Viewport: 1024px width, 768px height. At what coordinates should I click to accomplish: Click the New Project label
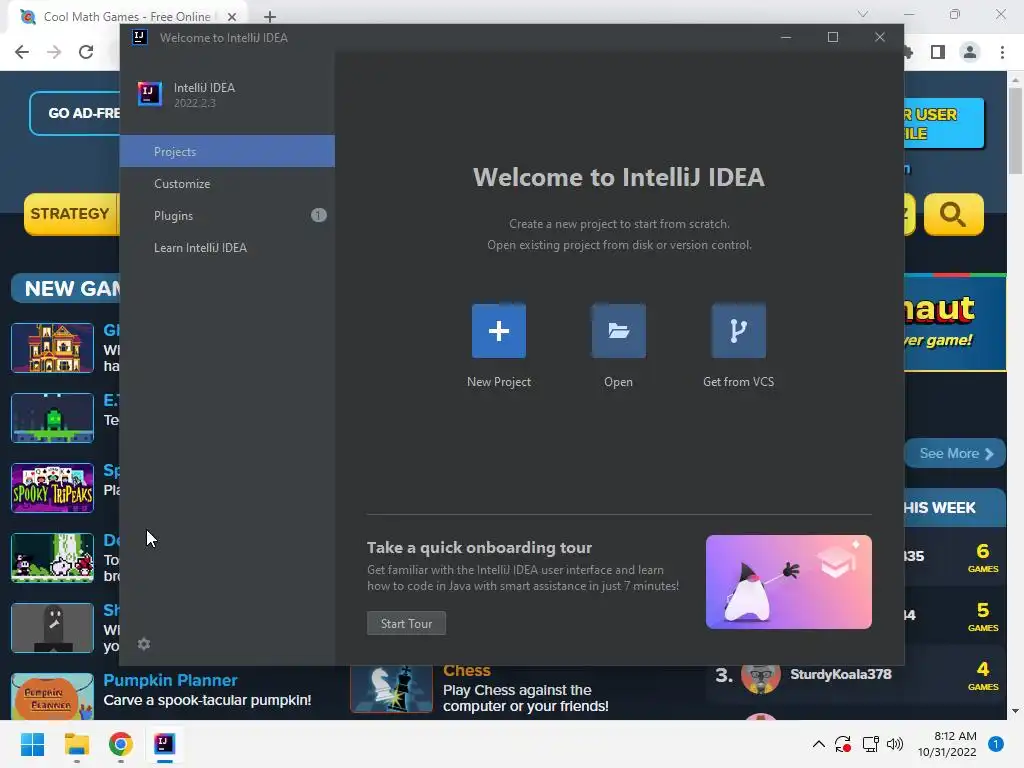coord(499,381)
